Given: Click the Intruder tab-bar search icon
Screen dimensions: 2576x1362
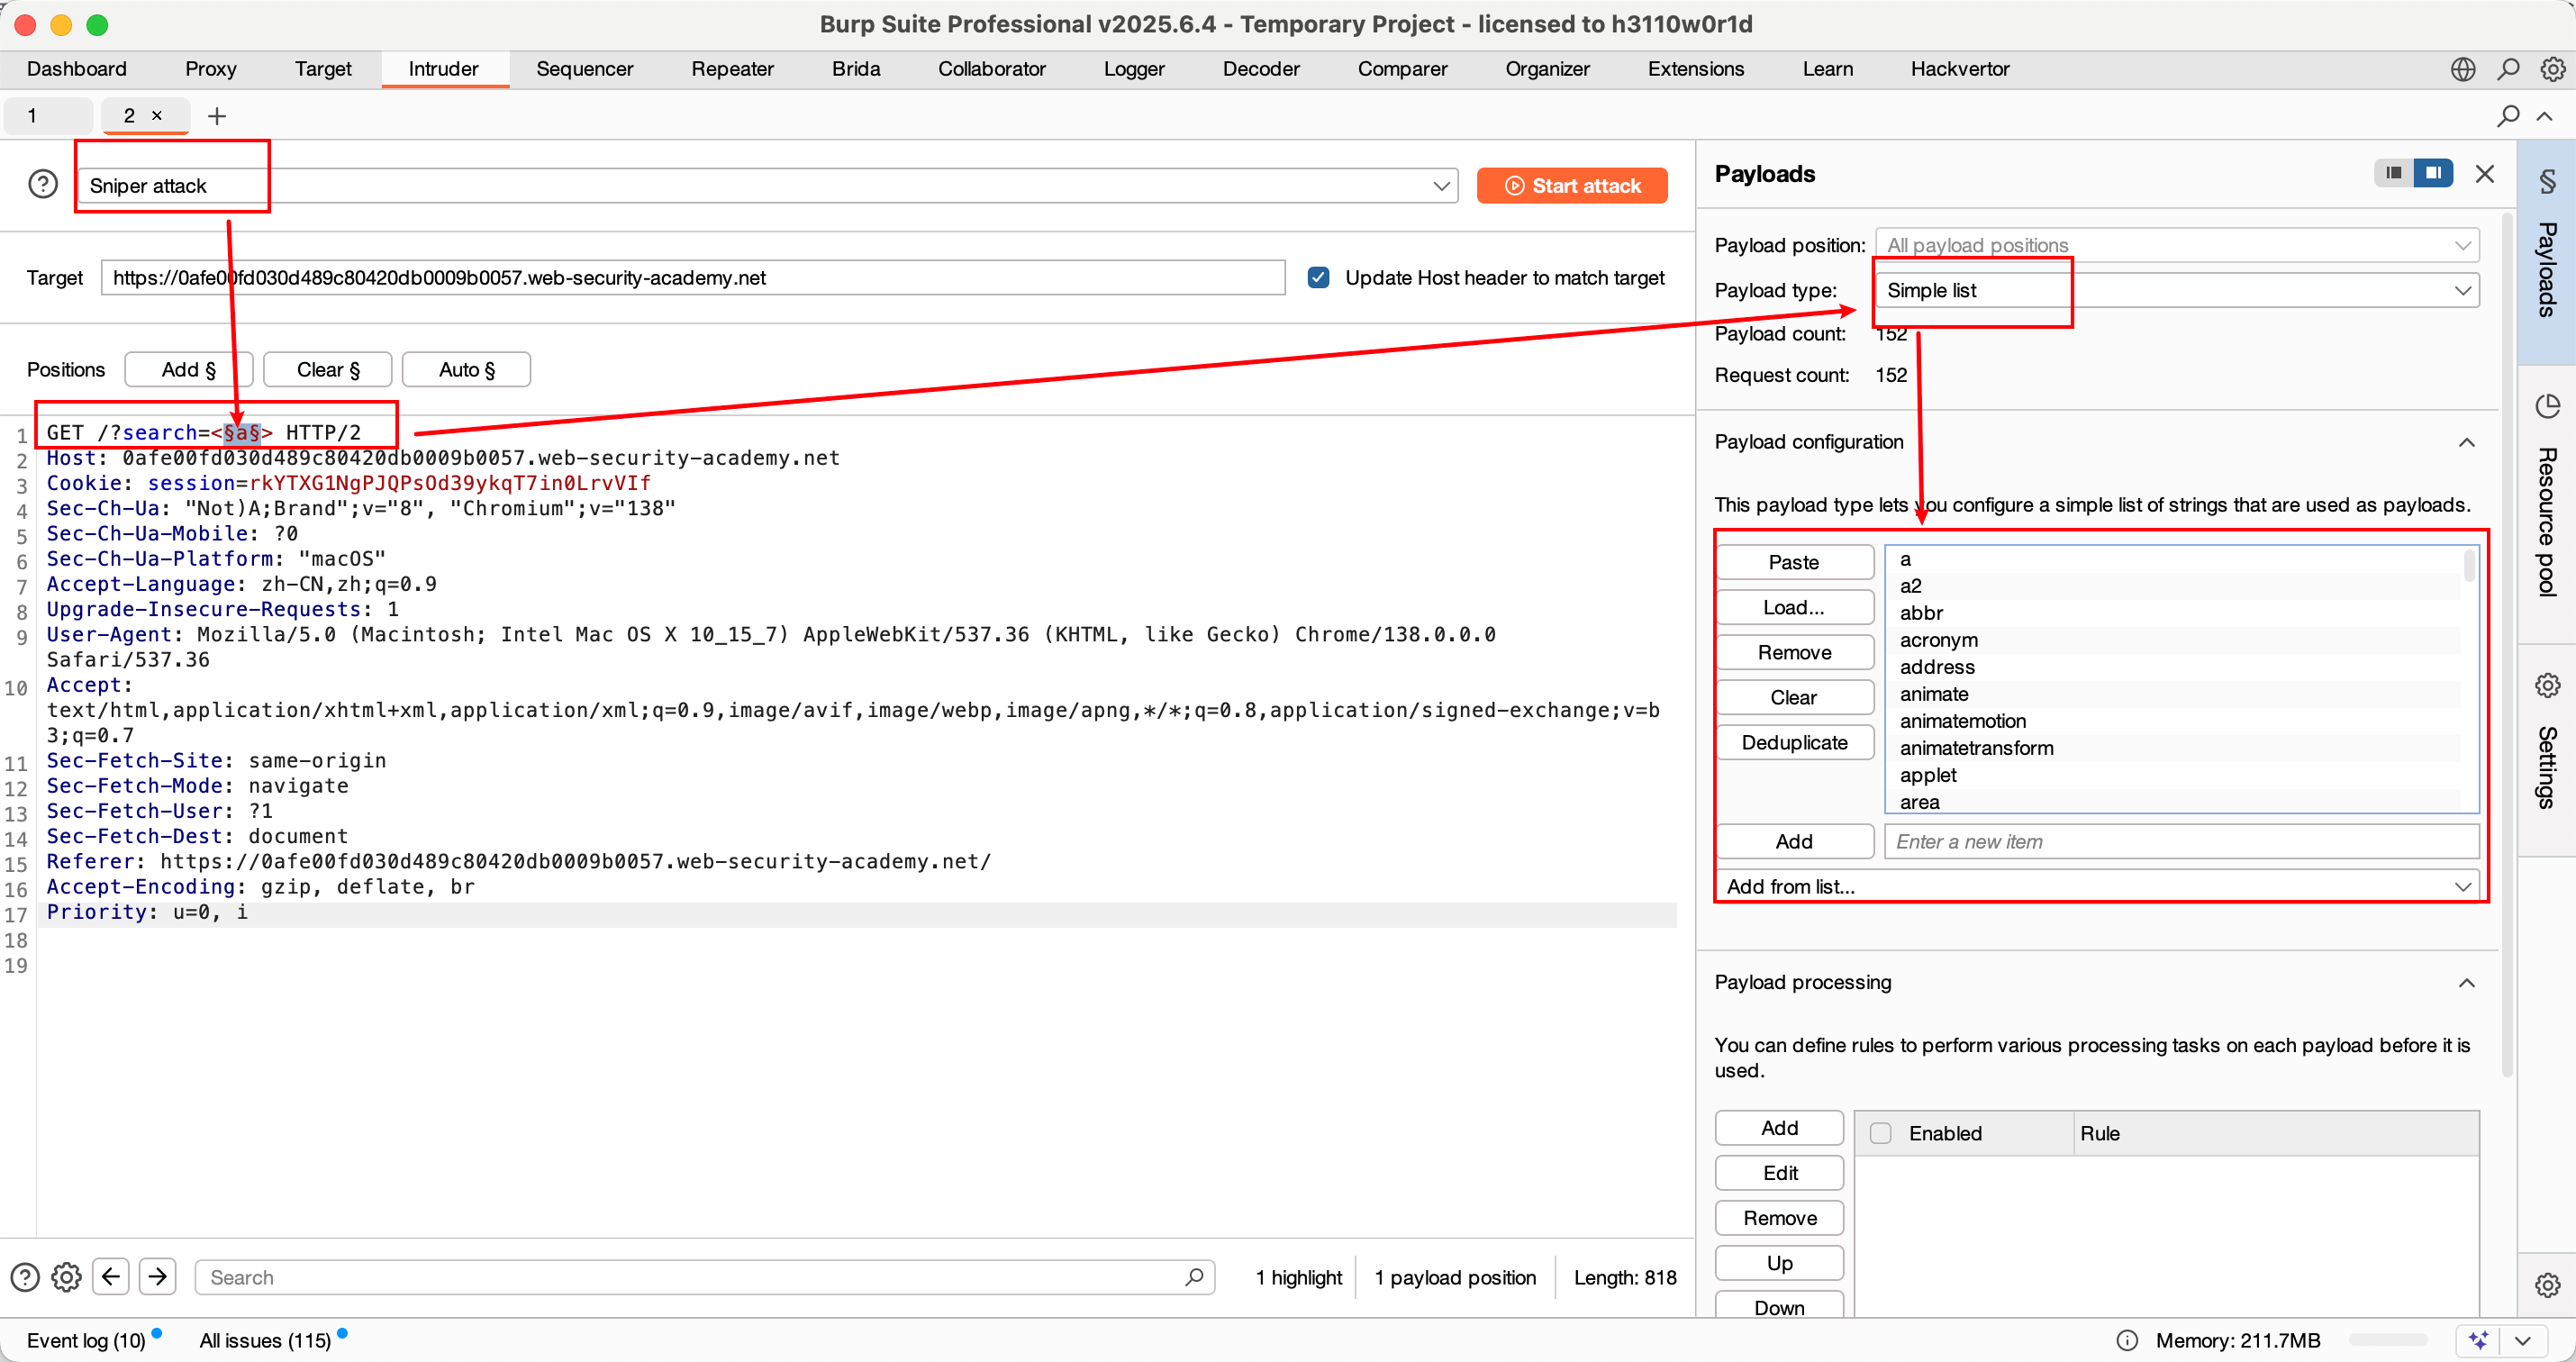Looking at the screenshot, I should [x=2508, y=116].
